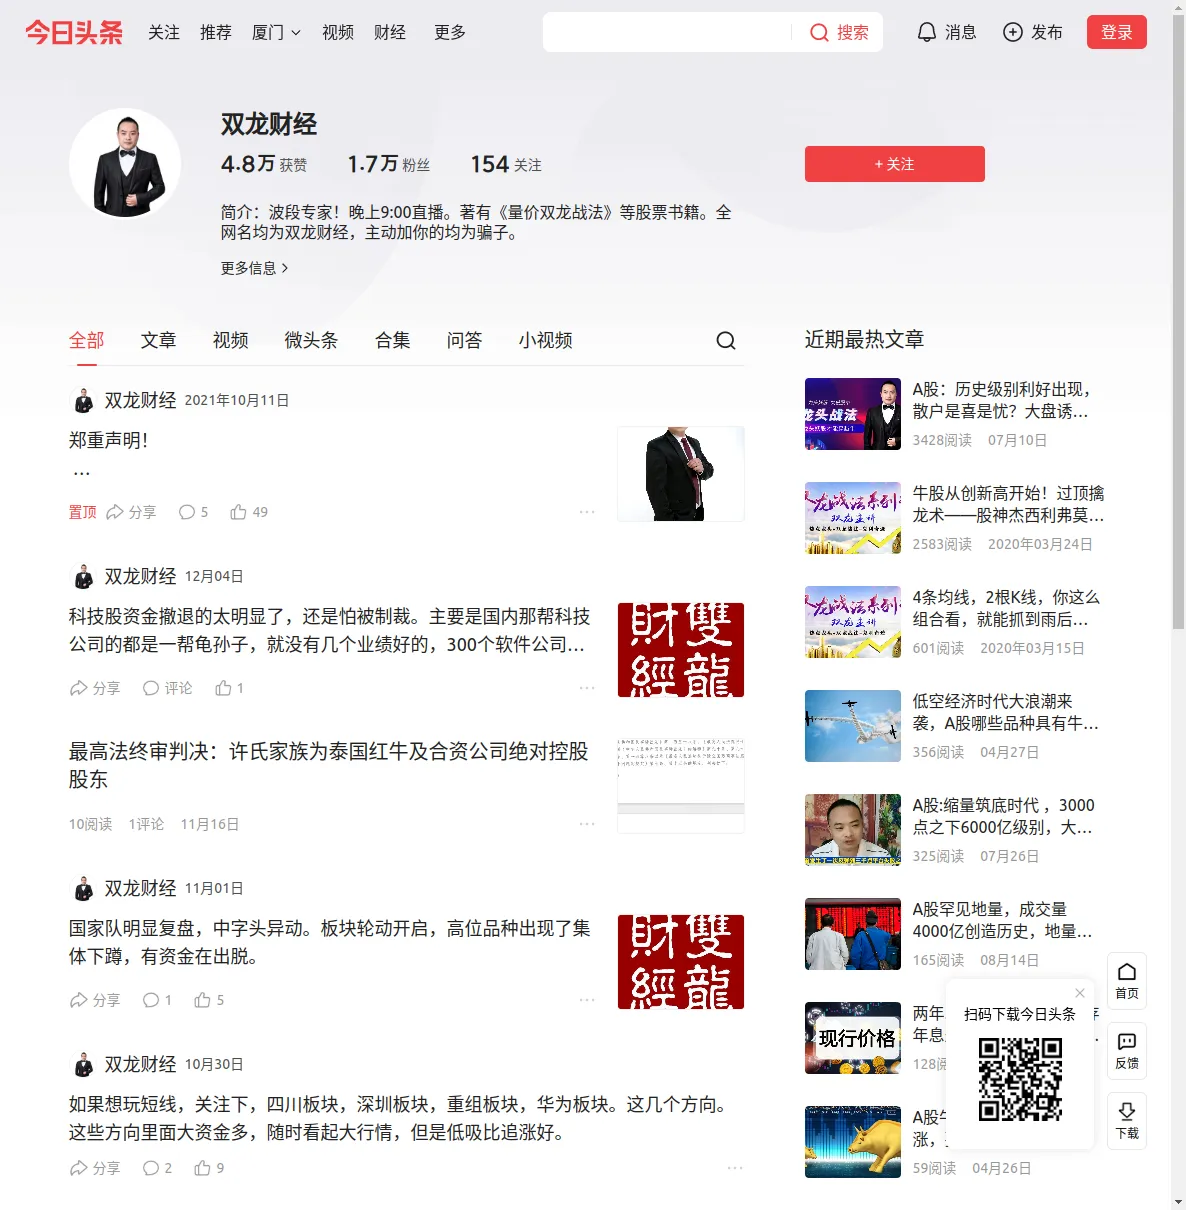Image resolution: width=1186 pixels, height=1210 pixels.
Task: Open the 反馈 feedback floating icon
Action: [1127, 1051]
